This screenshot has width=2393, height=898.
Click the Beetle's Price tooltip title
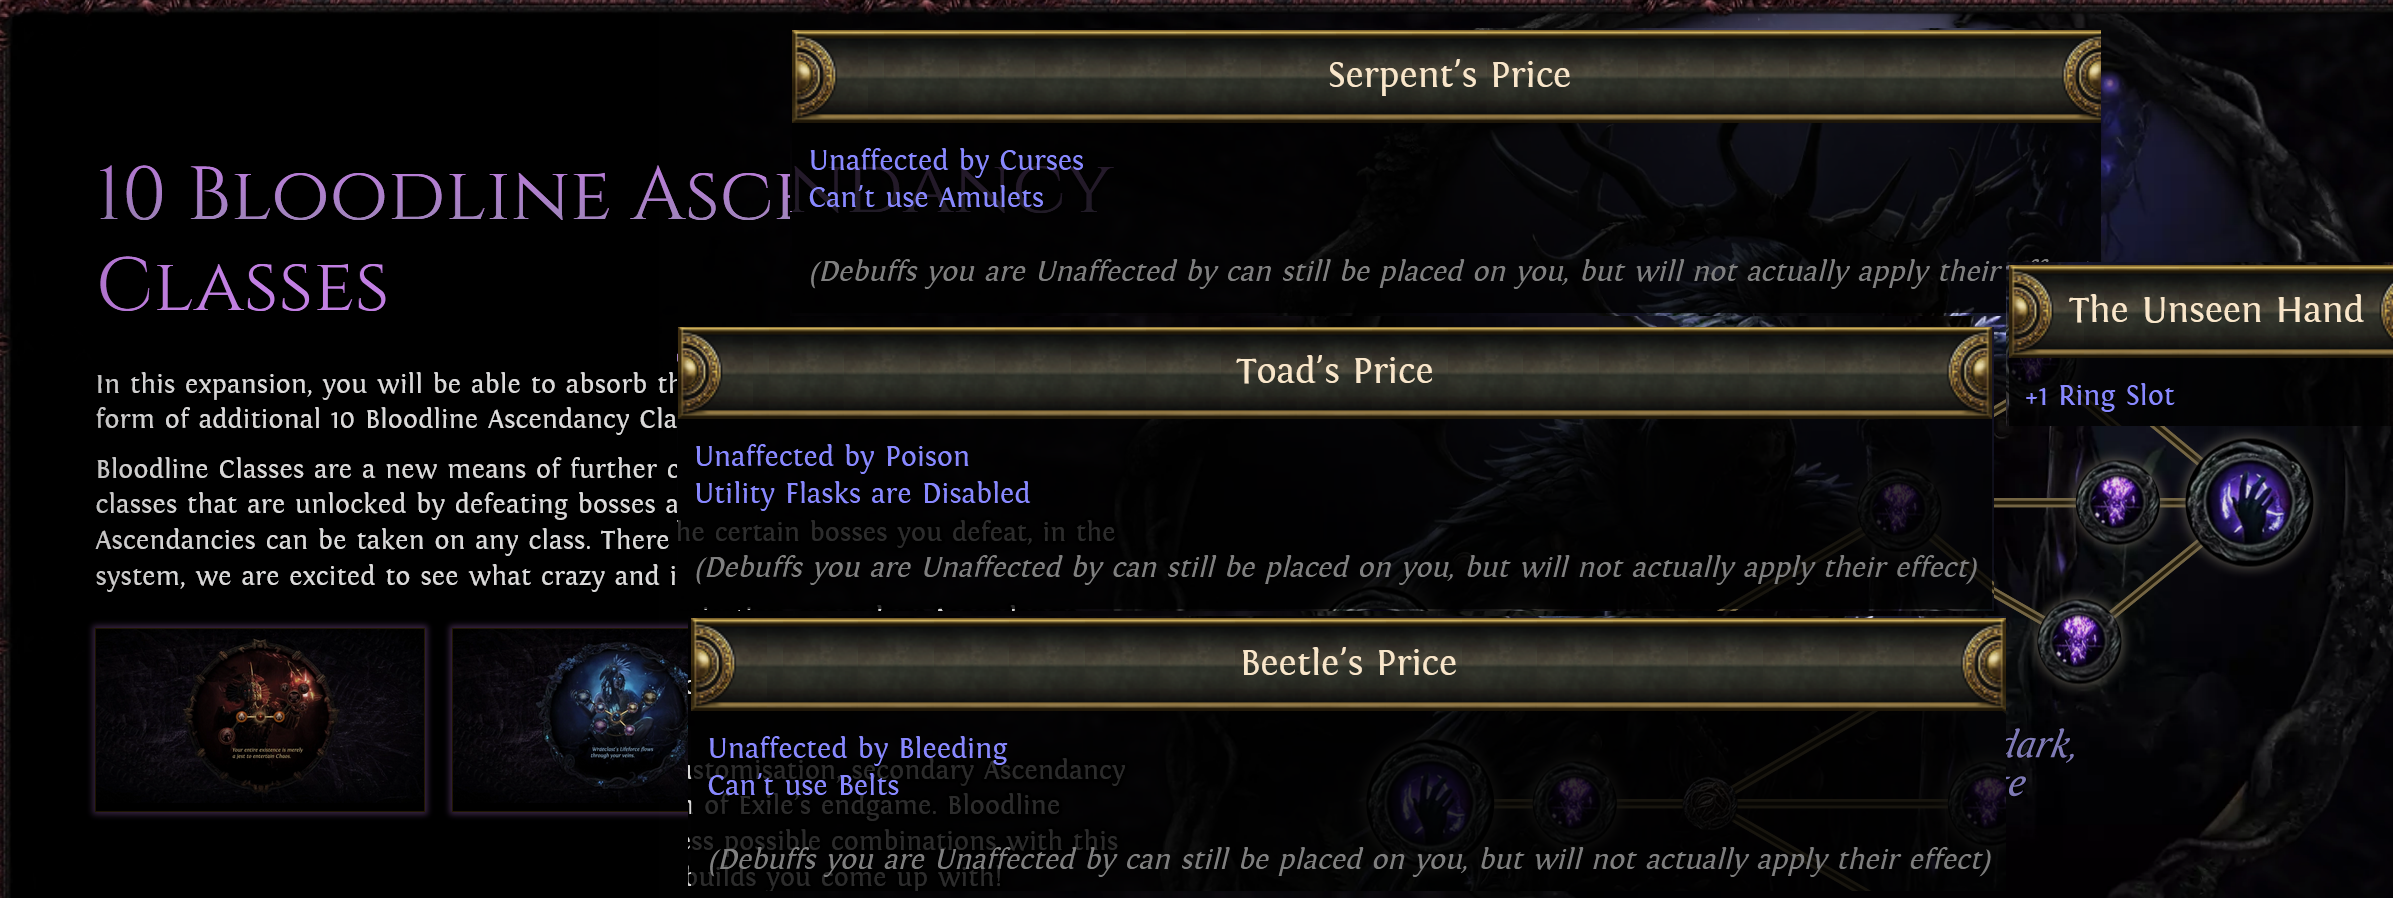pos(1348,663)
